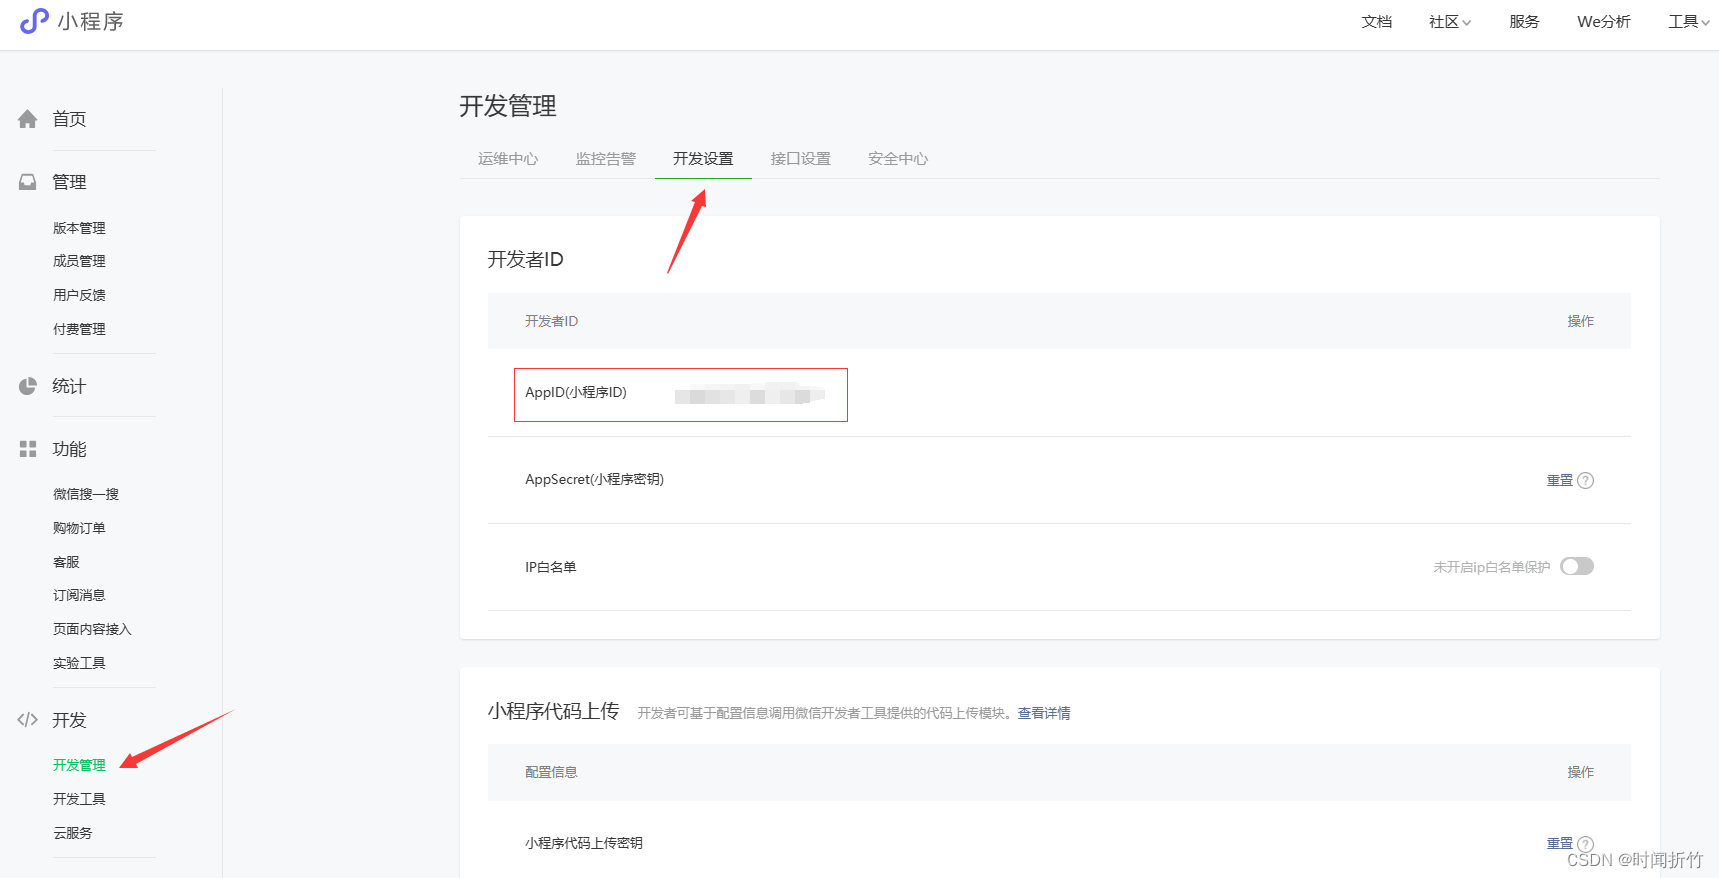Viewport: 1719px width, 878px height.
Task: Click the AppSecret(小程序密钥) label
Action: [x=595, y=479]
